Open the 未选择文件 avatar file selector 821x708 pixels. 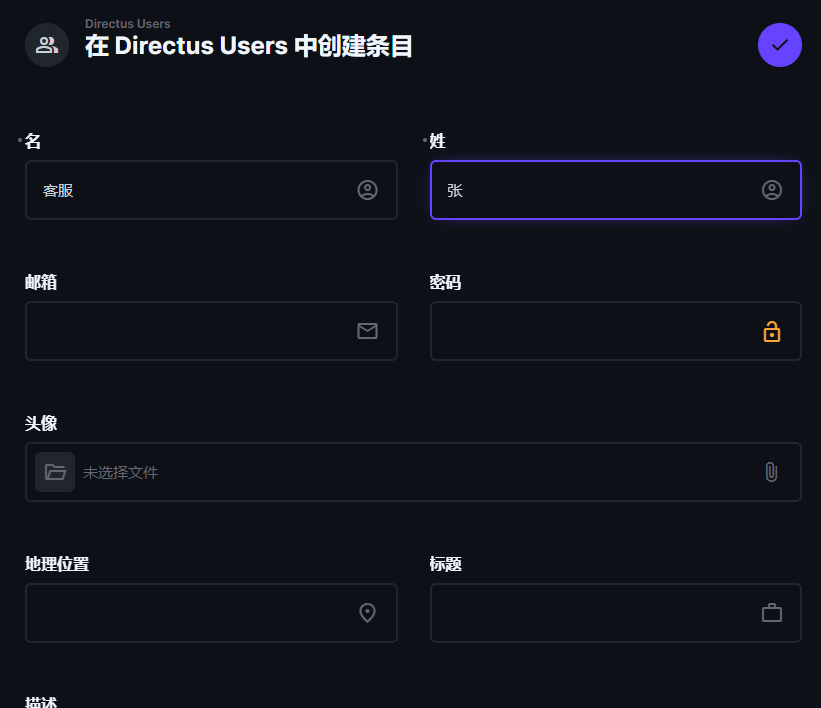(414, 472)
